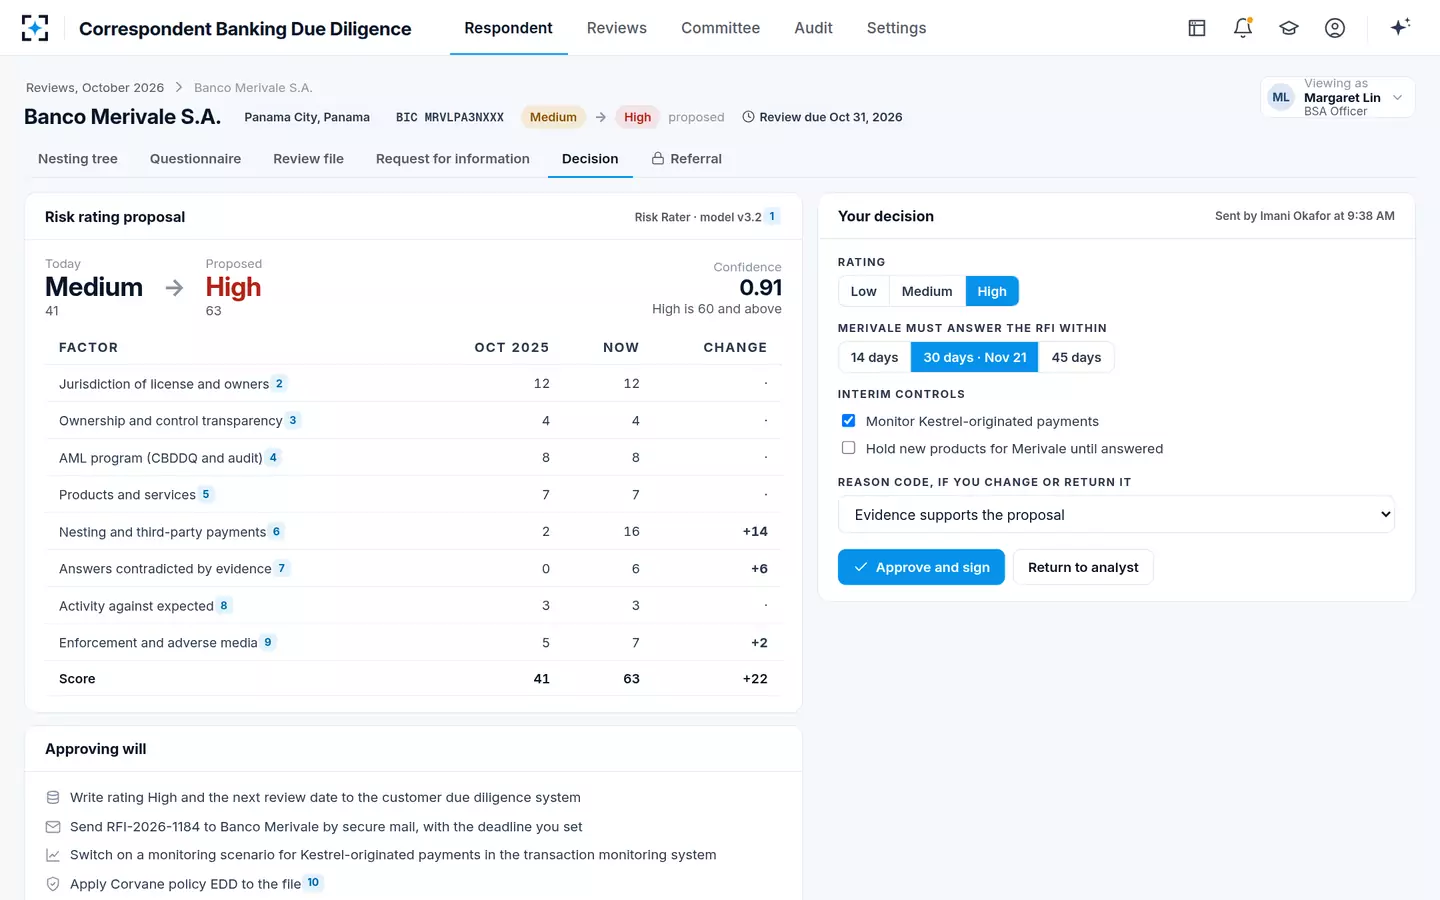Screen dimensions: 1440x900
Task: Click citation badge 9 on Enforcement row
Action: click(268, 642)
